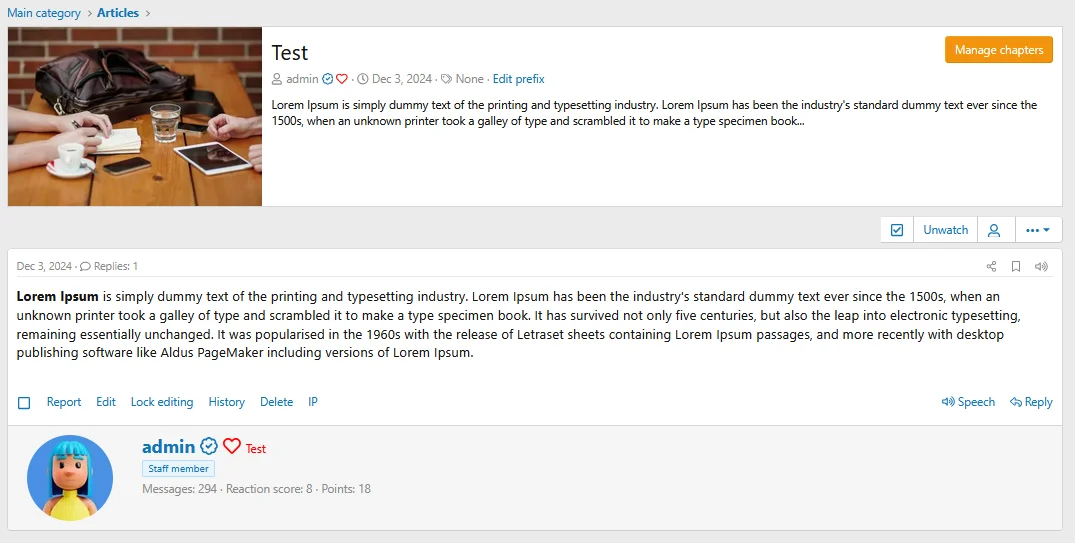Click the speaker icon in the post header
This screenshot has width=1075, height=543.
click(x=1041, y=266)
